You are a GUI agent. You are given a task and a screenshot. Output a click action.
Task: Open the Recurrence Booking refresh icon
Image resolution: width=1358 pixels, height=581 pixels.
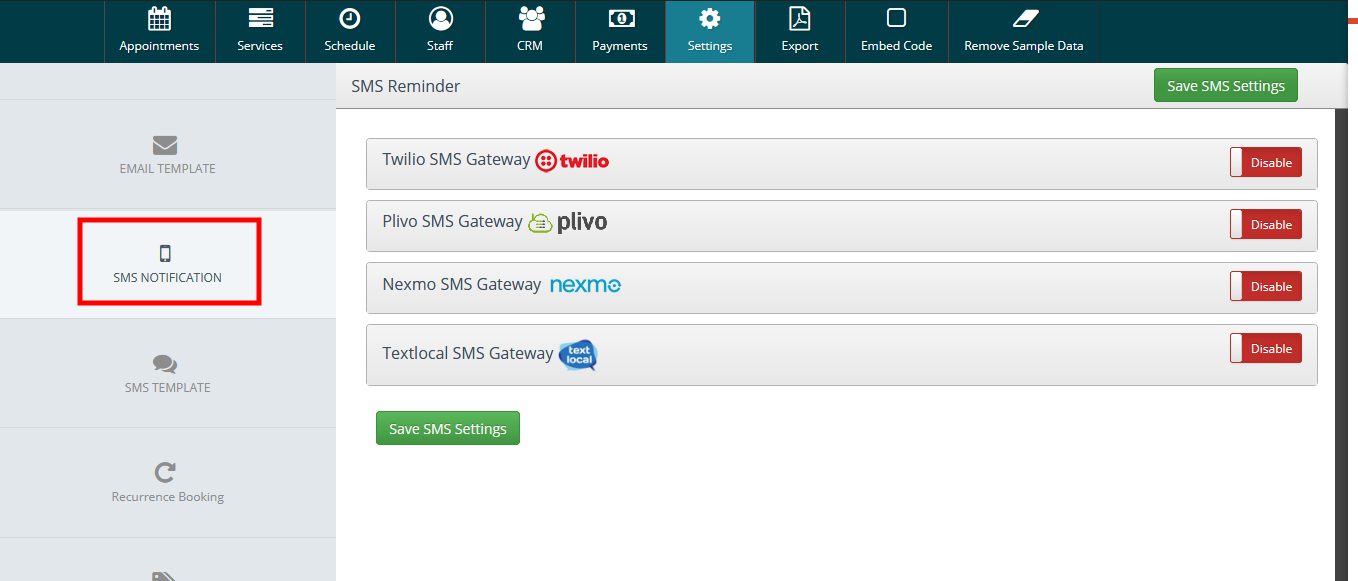(x=165, y=472)
